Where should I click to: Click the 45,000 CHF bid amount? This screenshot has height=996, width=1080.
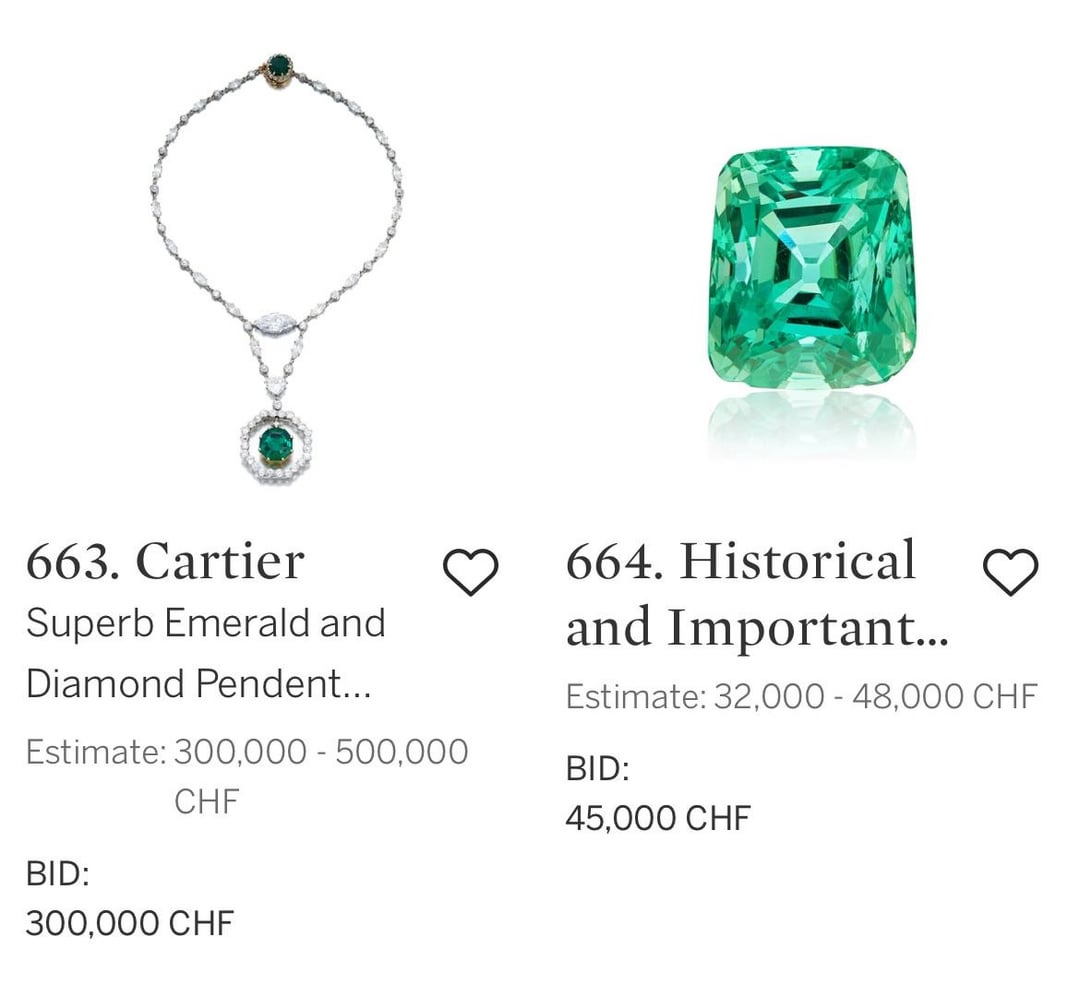pos(657,818)
